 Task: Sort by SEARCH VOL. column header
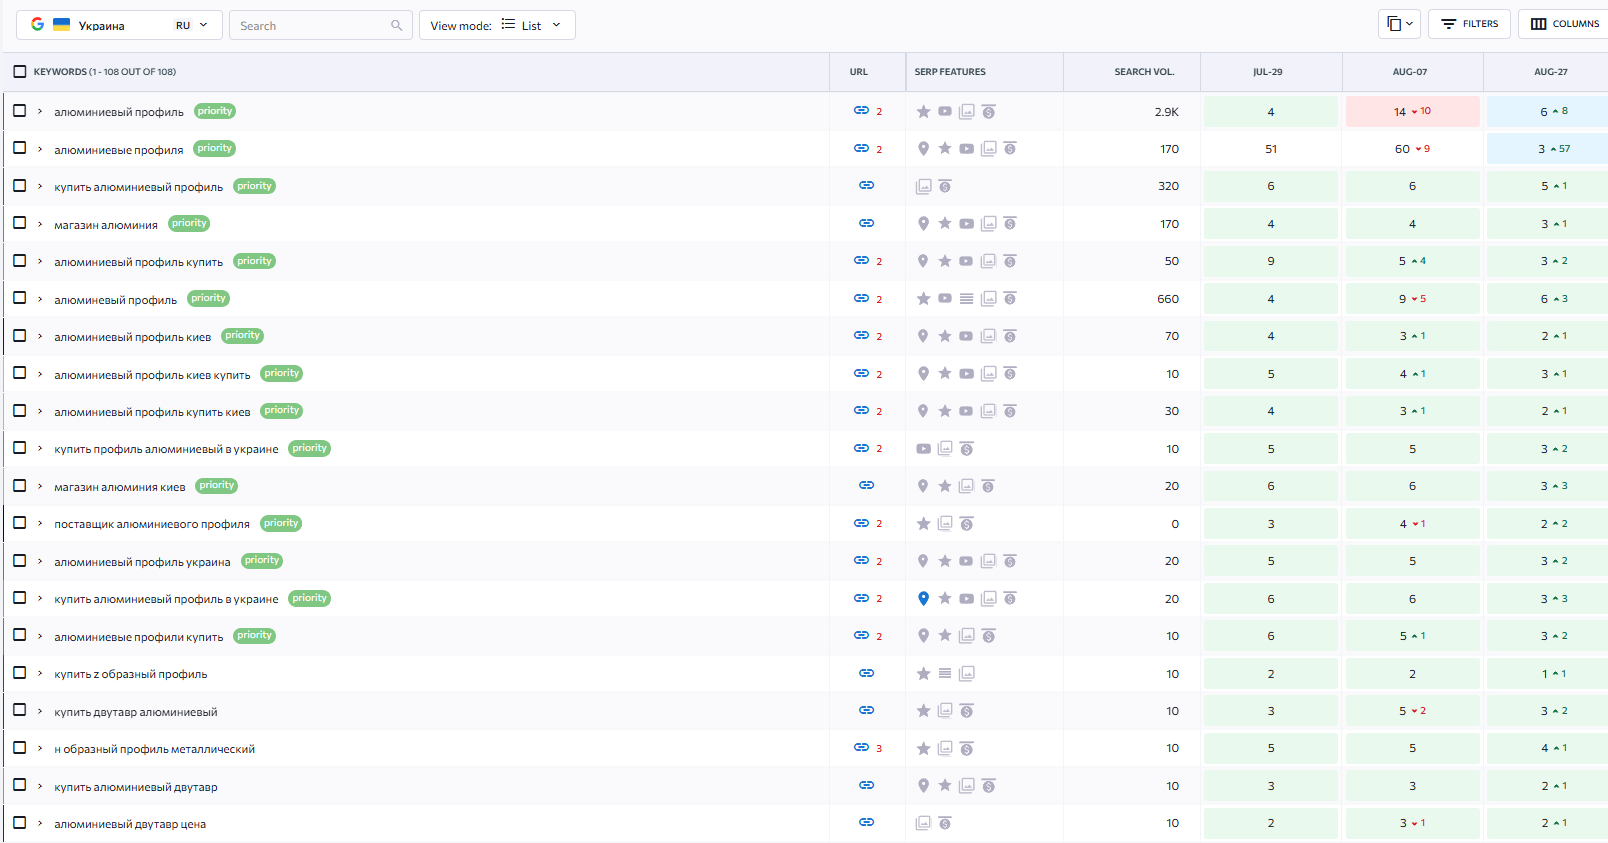1144,72
